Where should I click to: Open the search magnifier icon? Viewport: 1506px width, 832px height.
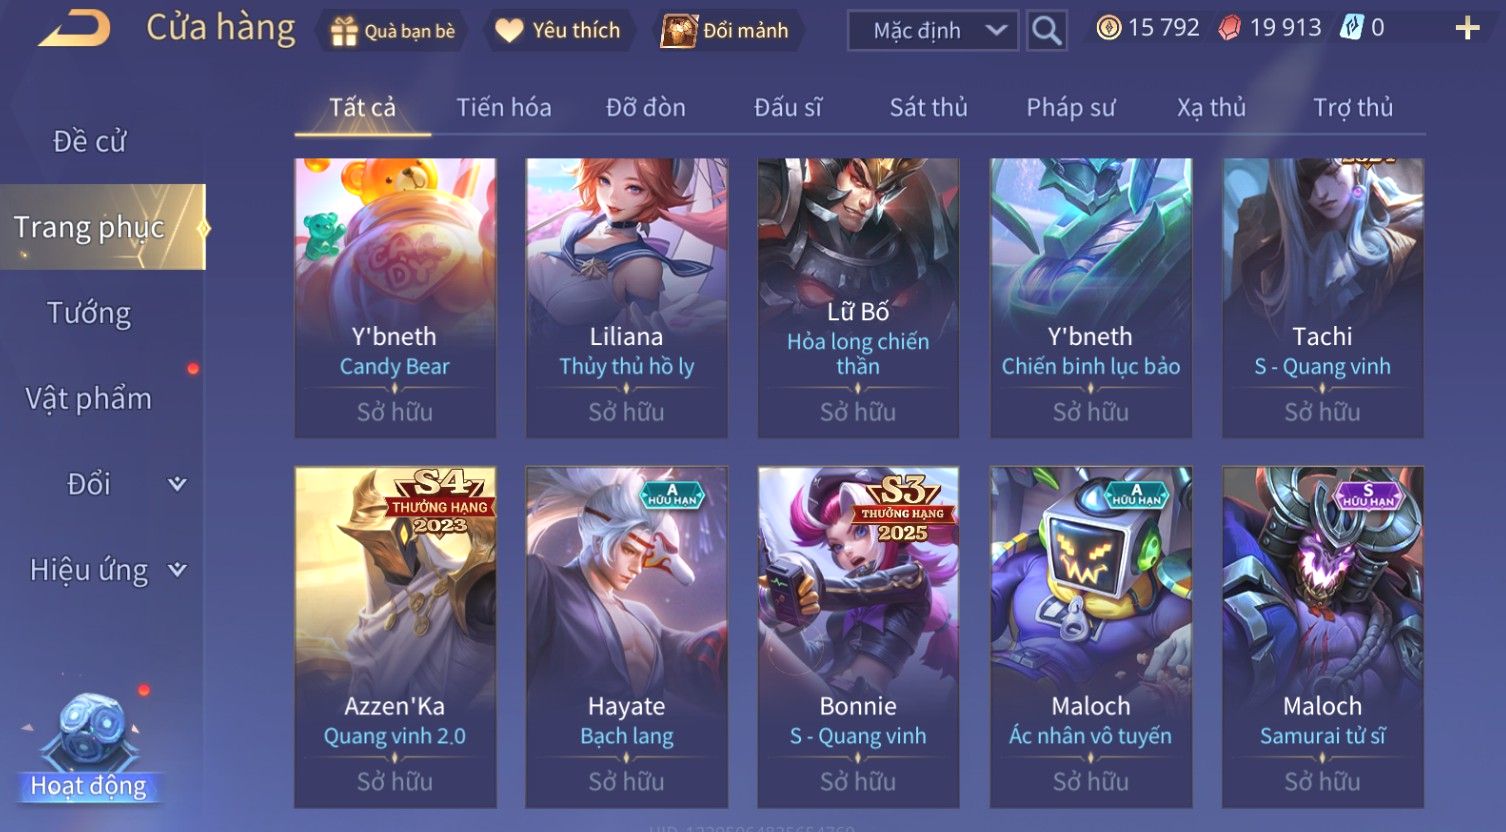[x=1046, y=31]
